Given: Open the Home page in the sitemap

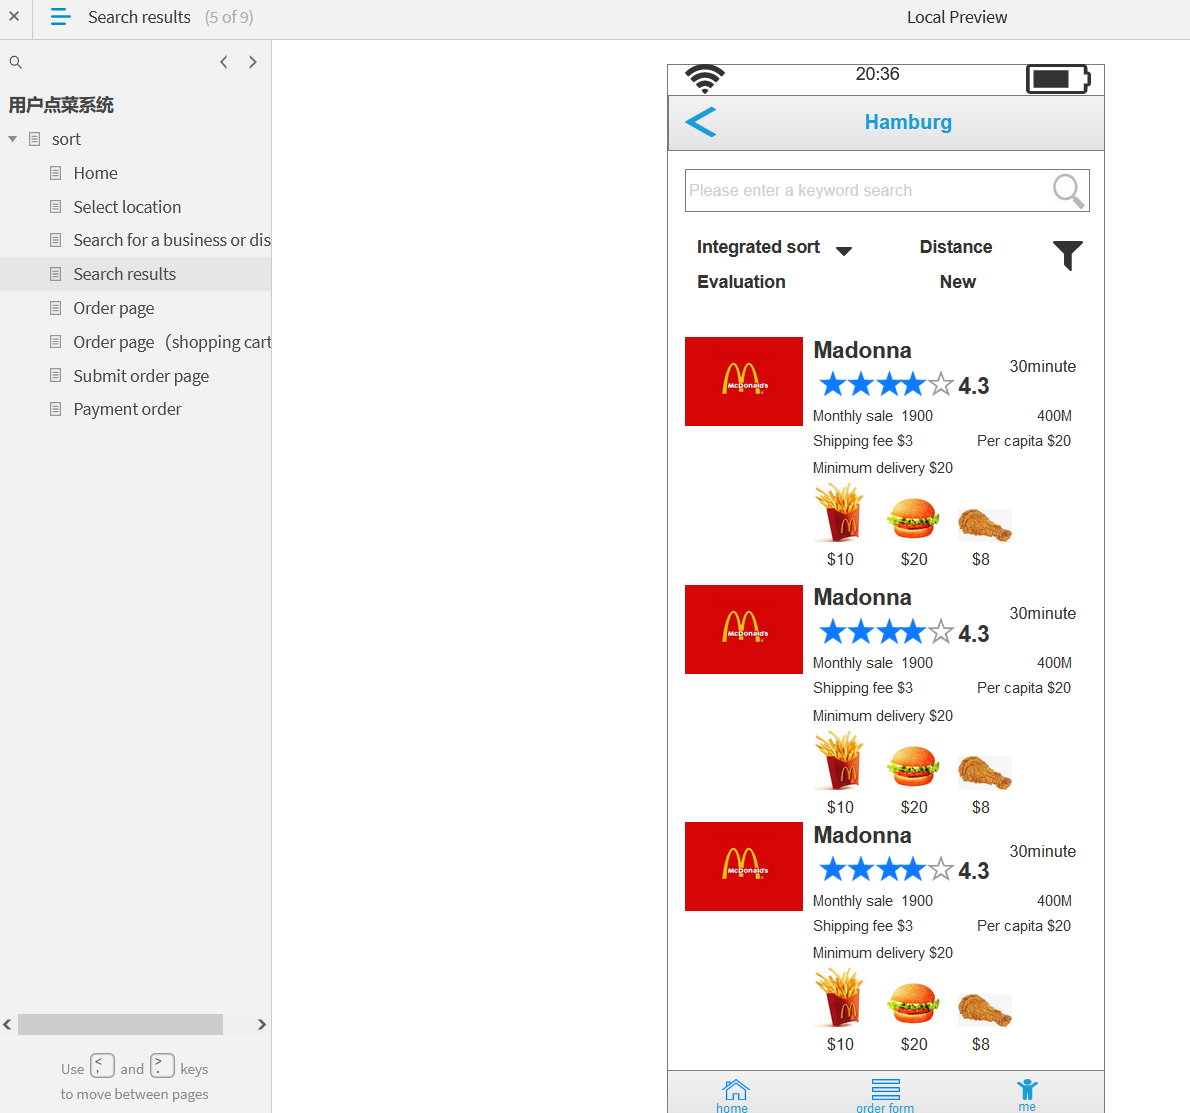Looking at the screenshot, I should click(96, 173).
